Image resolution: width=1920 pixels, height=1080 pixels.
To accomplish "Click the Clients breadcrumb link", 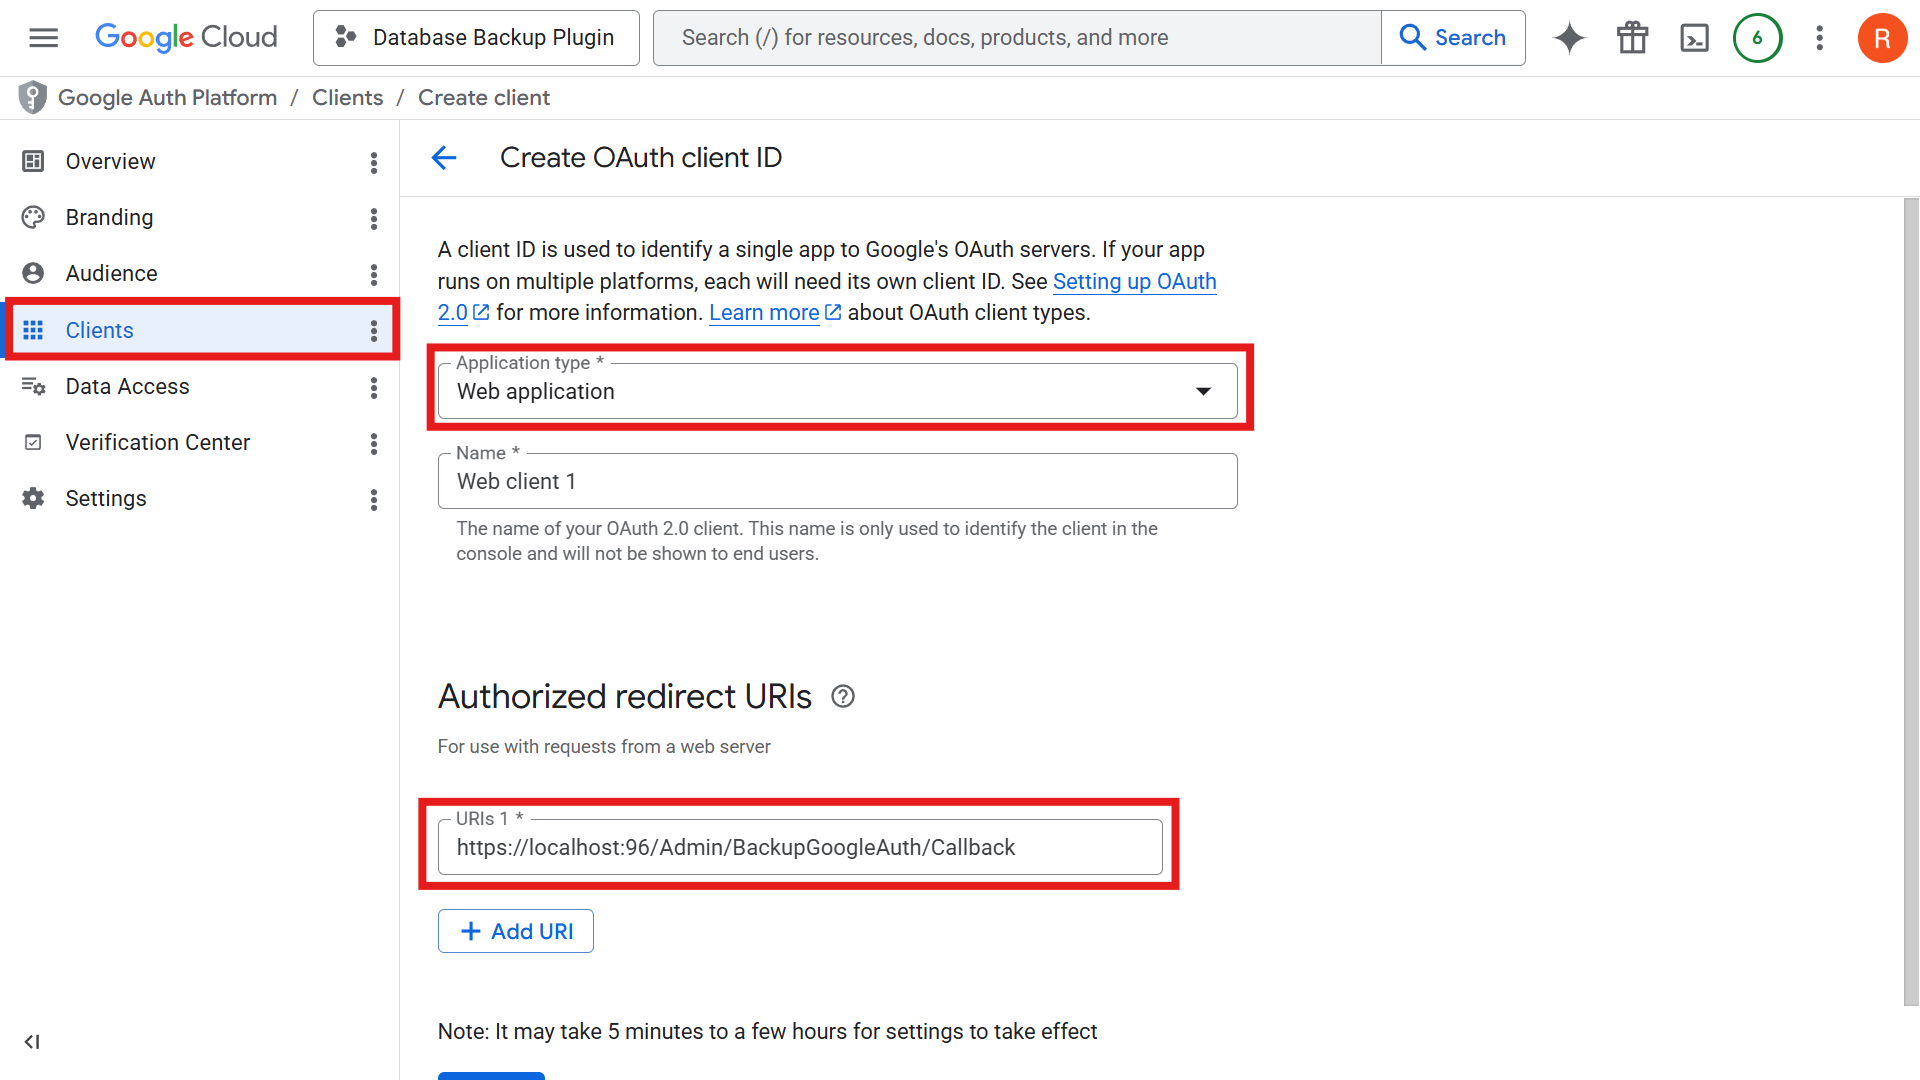I will coord(347,98).
